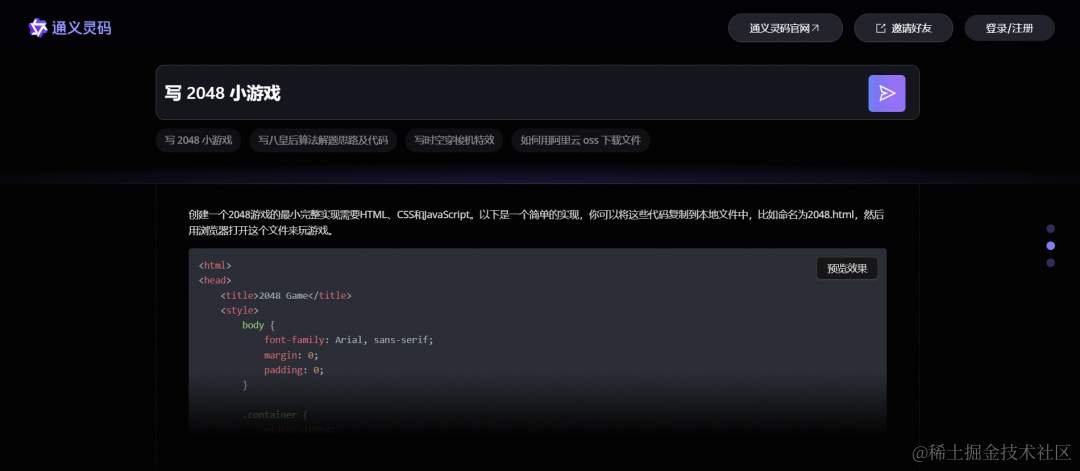Click the 邀请好友 button

point(903,28)
